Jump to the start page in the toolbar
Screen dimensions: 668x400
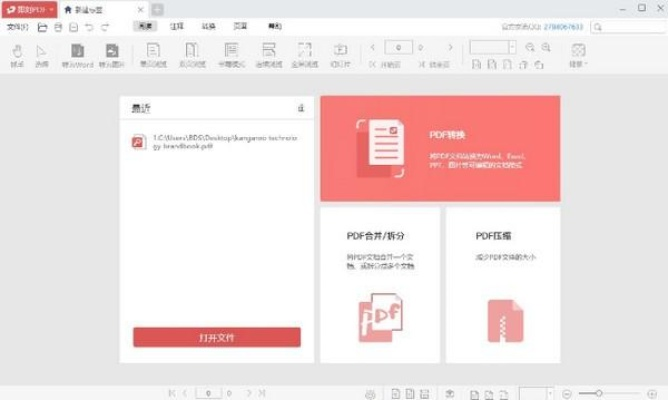[x=385, y=64]
